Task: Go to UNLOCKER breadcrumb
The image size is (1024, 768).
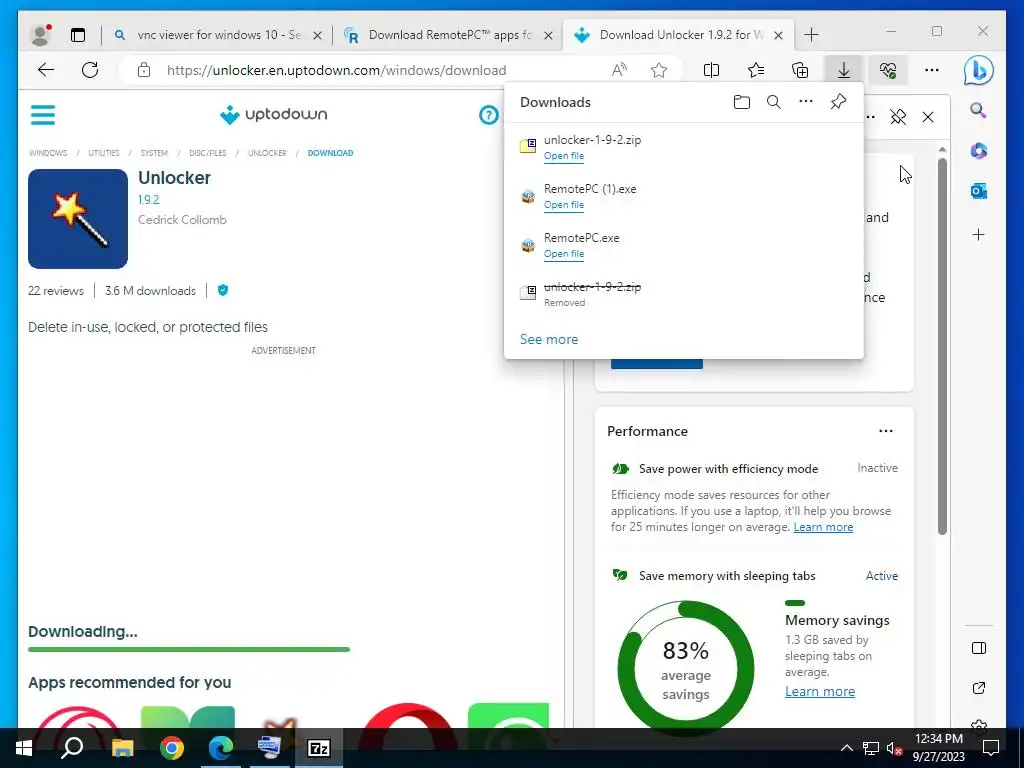Action: coord(266,153)
